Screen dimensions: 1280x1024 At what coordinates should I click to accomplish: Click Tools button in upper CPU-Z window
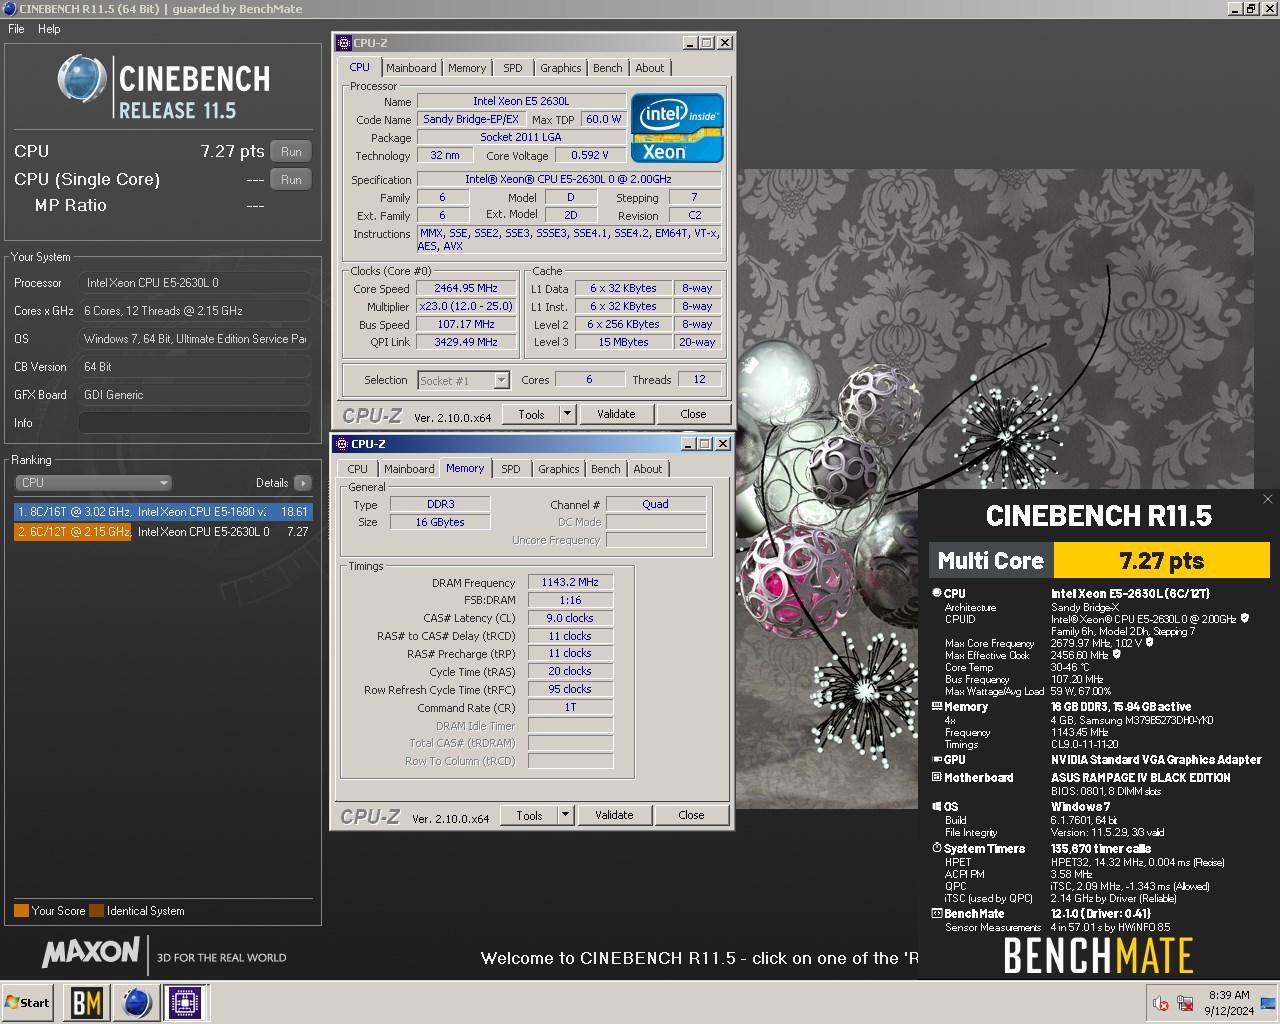(x=531, y=414)
